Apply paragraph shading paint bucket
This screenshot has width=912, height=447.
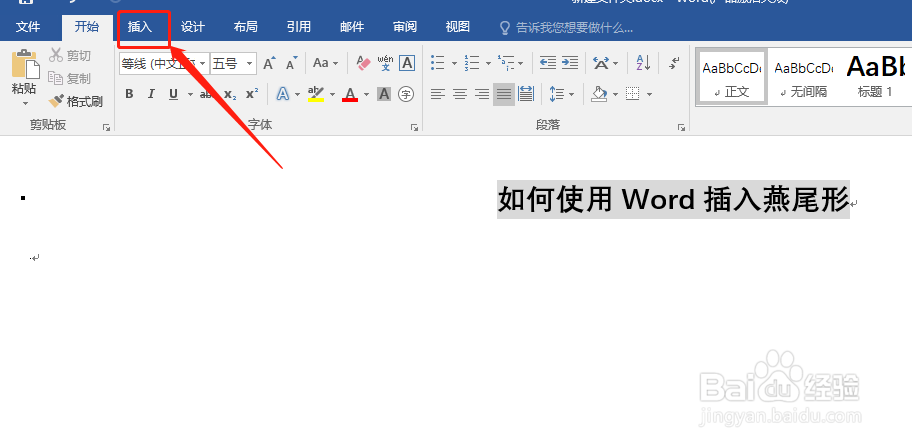[x=599, y=94]
